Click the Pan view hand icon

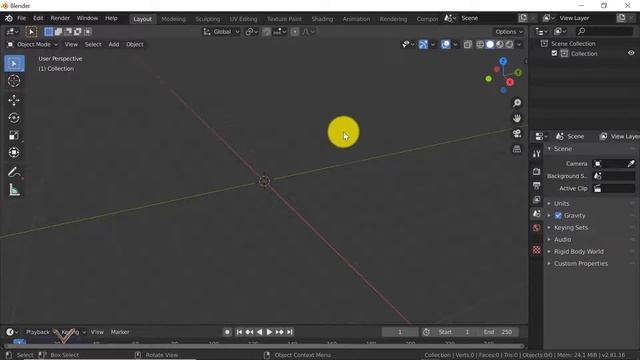tap(517, 118)
